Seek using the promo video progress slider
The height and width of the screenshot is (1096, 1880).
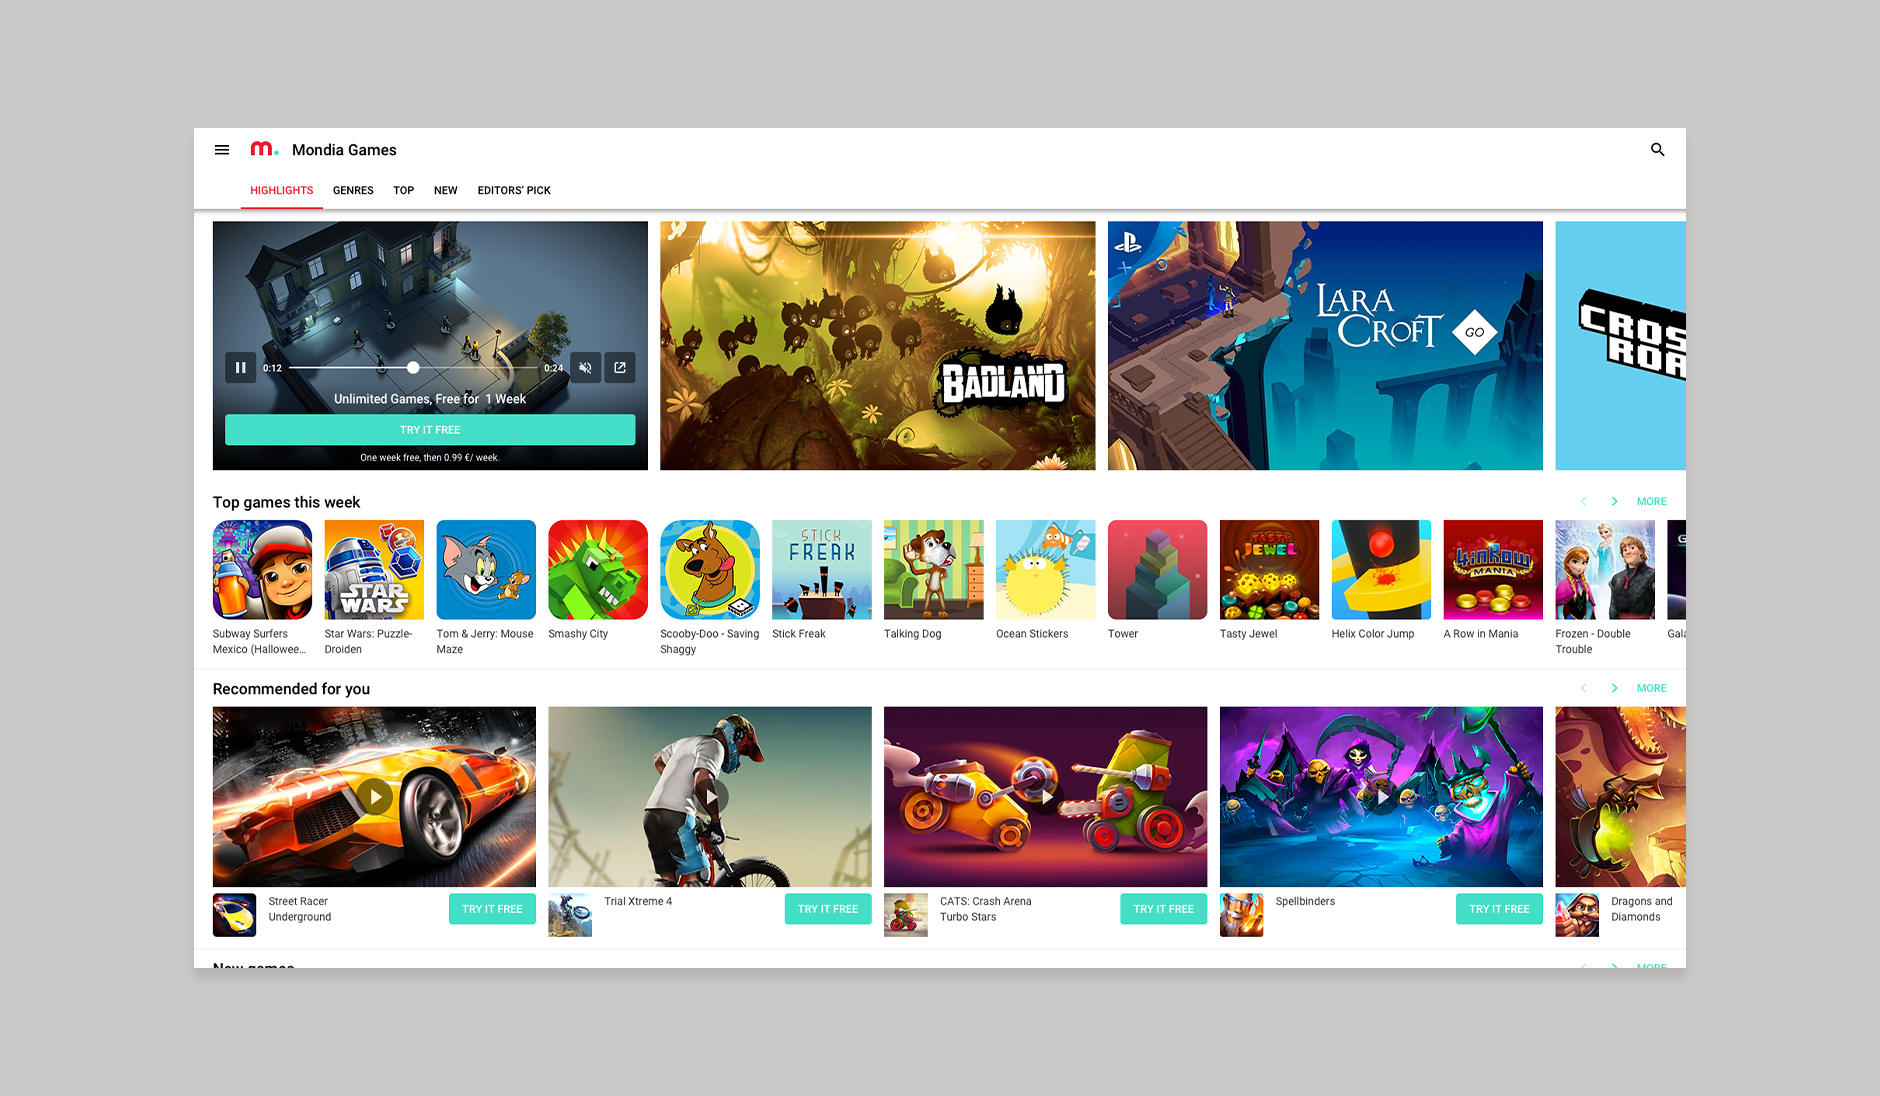413,368
